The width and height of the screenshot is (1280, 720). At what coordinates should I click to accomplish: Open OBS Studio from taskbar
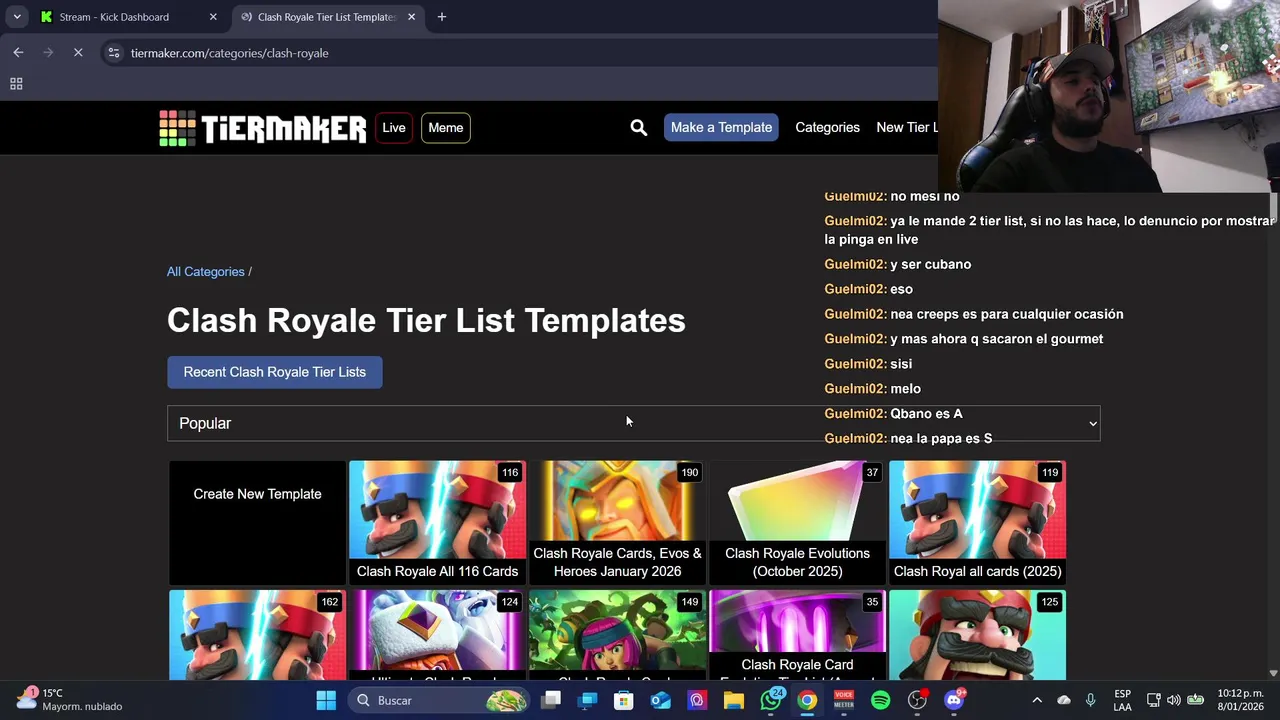point(917,700)
